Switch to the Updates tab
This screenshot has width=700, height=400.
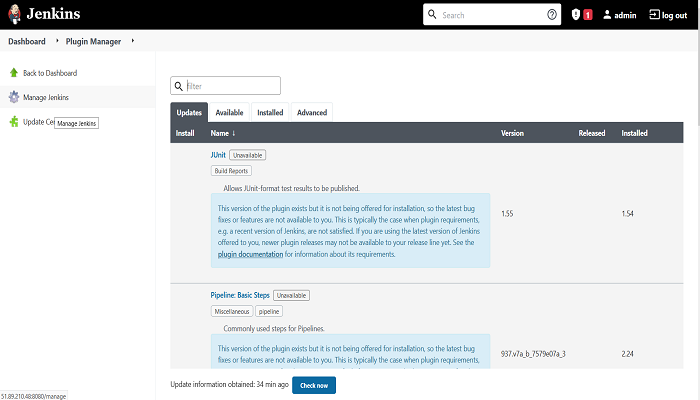(189, 112)
